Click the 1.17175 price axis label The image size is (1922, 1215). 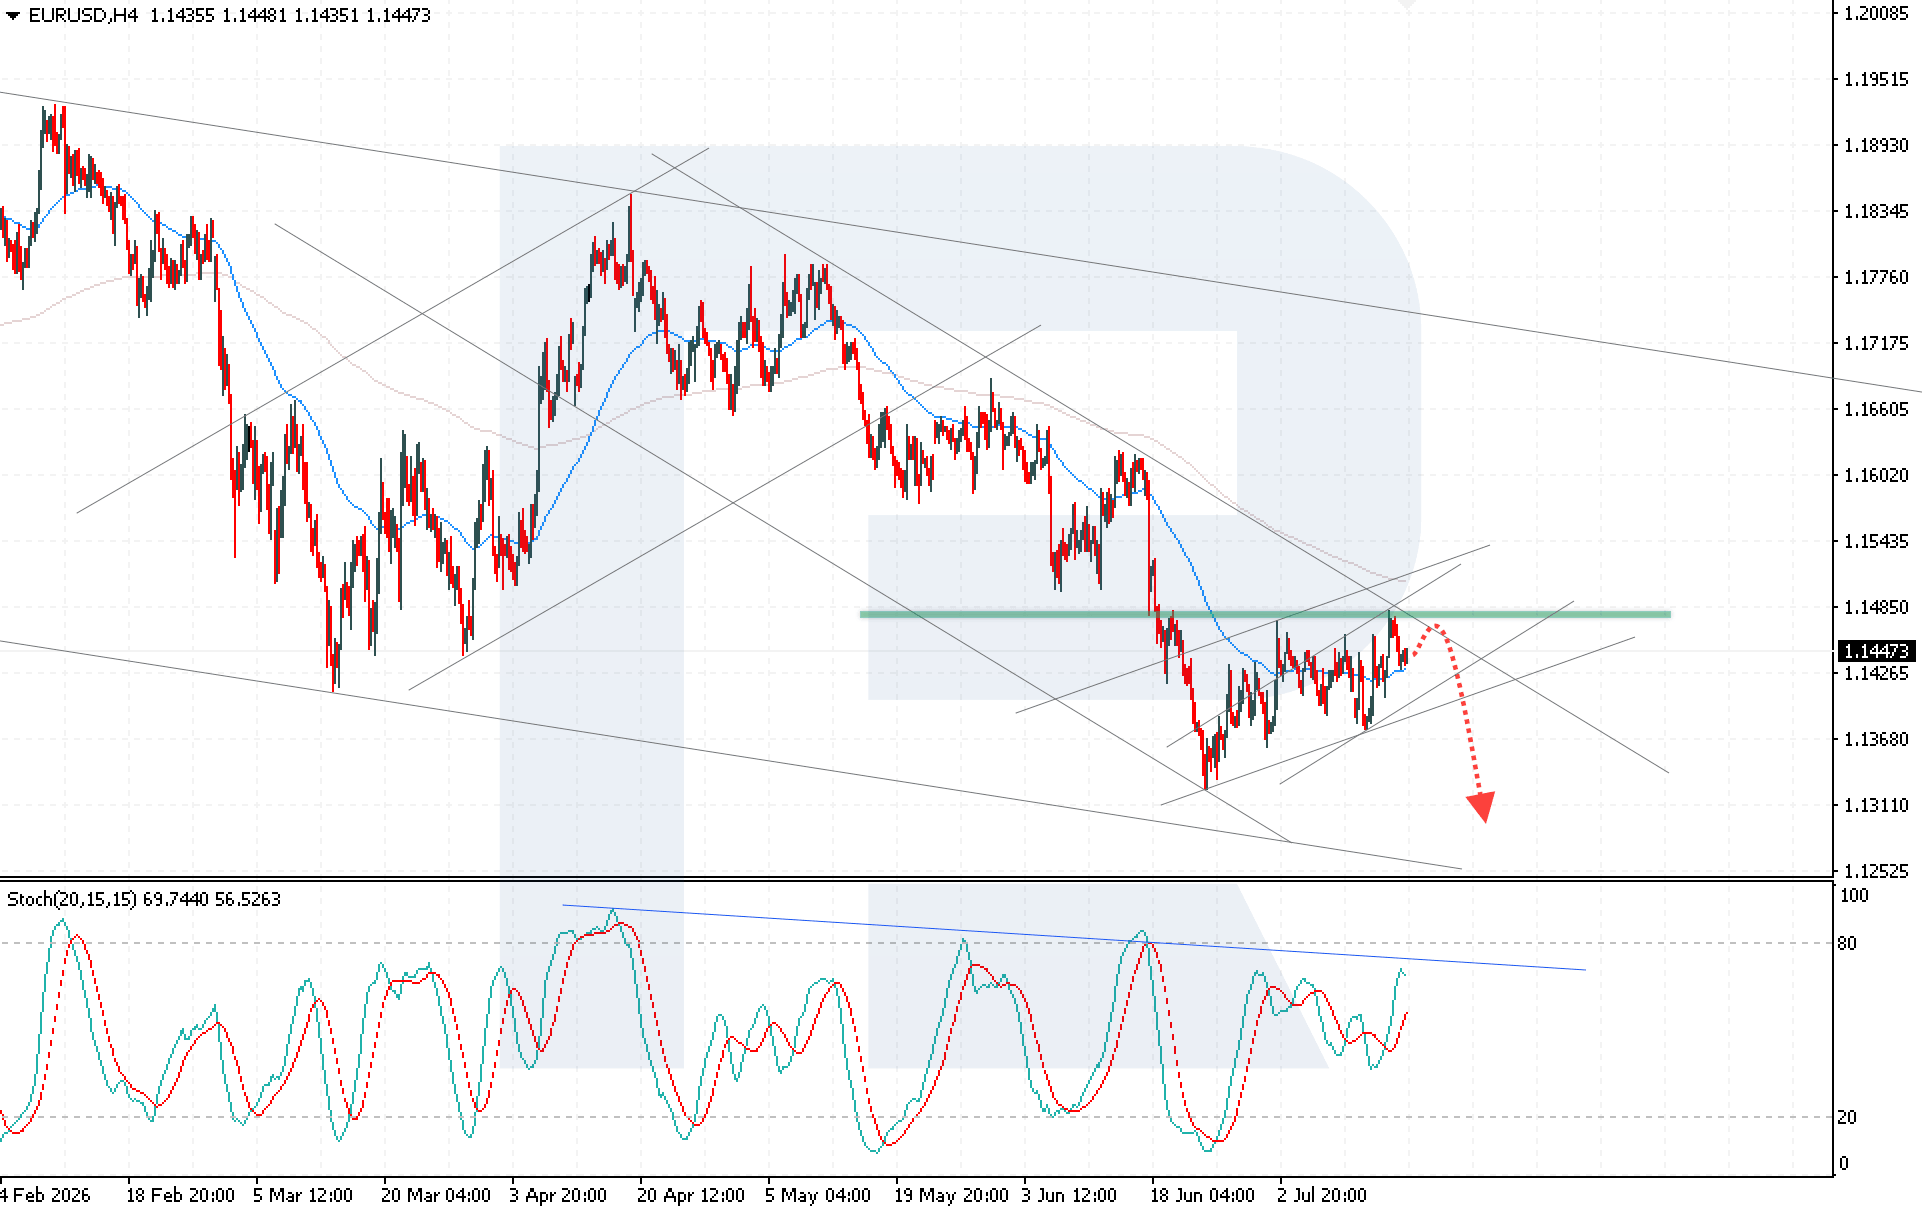coord(1876,343)
